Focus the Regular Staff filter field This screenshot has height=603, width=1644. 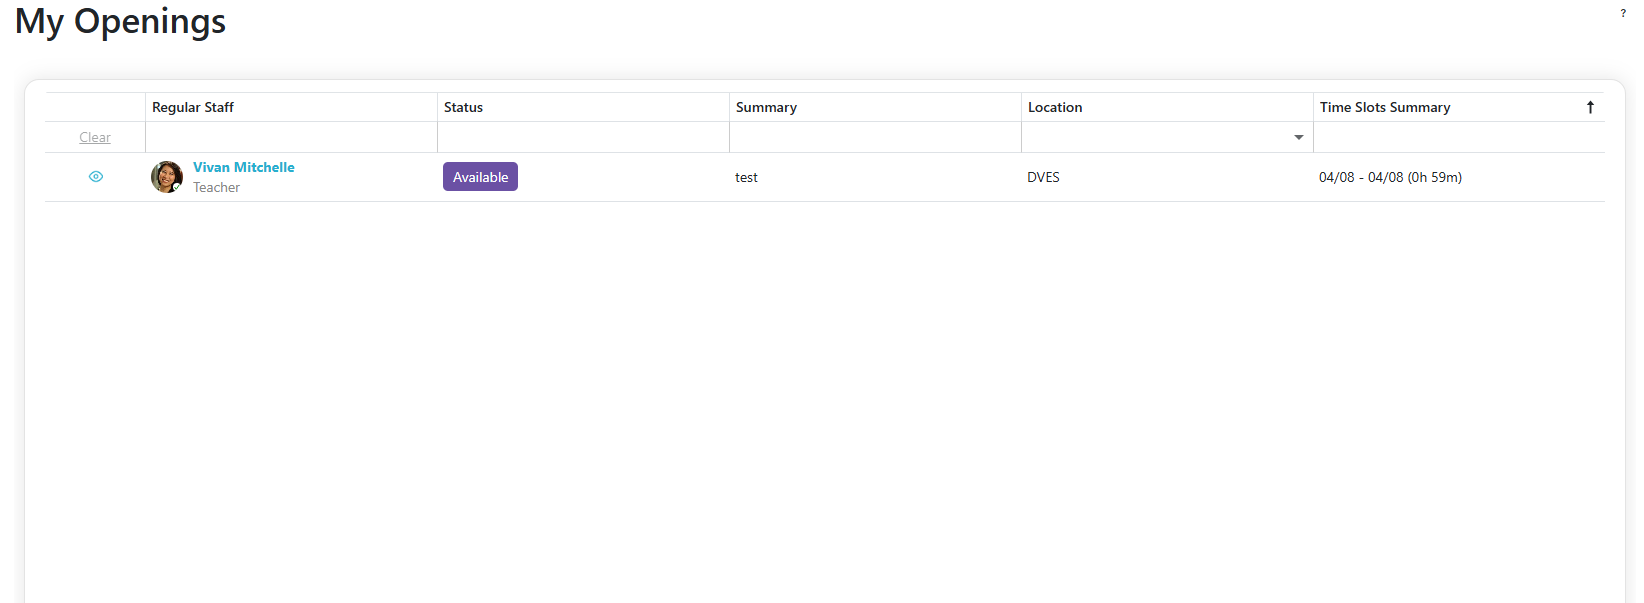(291, 137)
